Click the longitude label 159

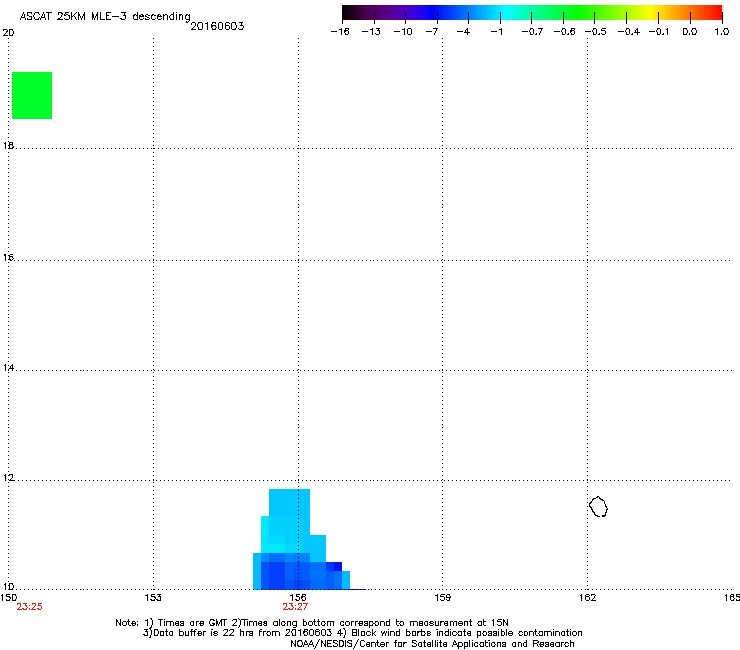(442, 598)
